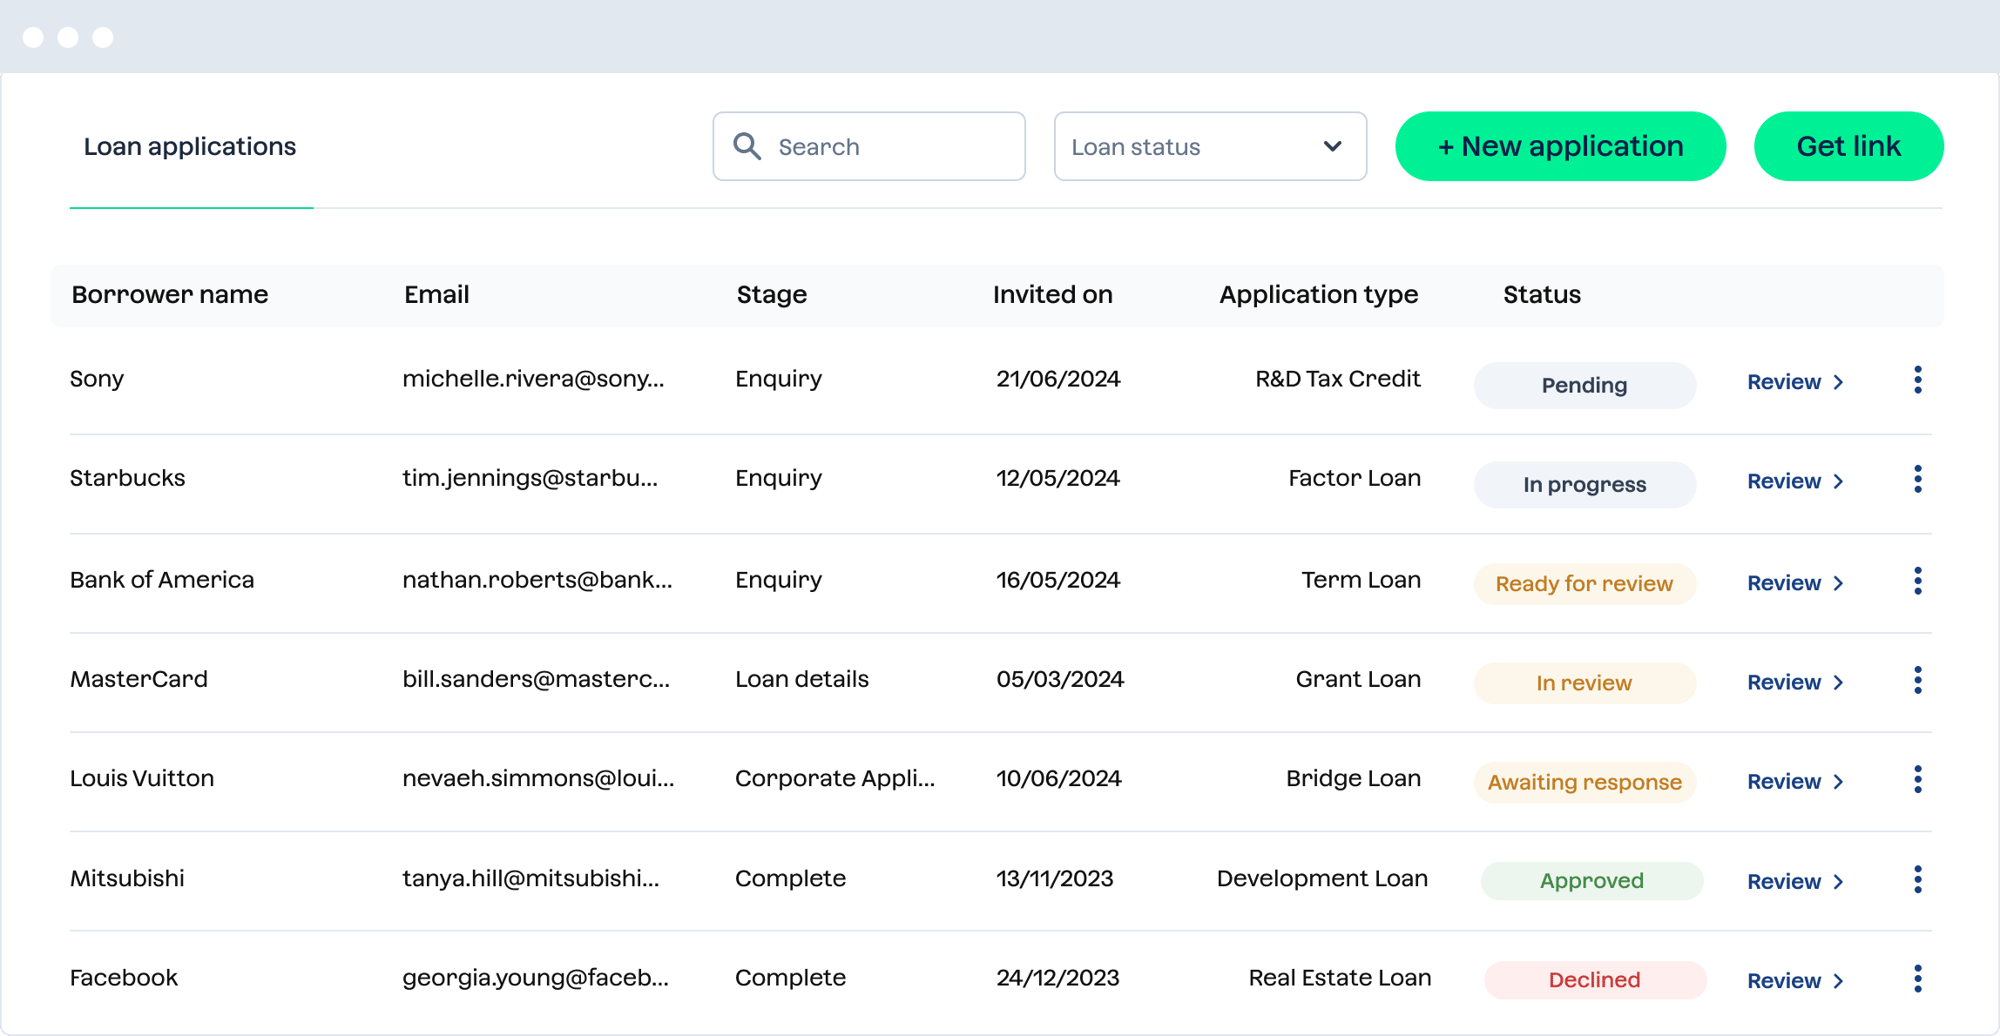Click the Loan status chevron arrow
The image size is (2000, 1036).
1332,146
